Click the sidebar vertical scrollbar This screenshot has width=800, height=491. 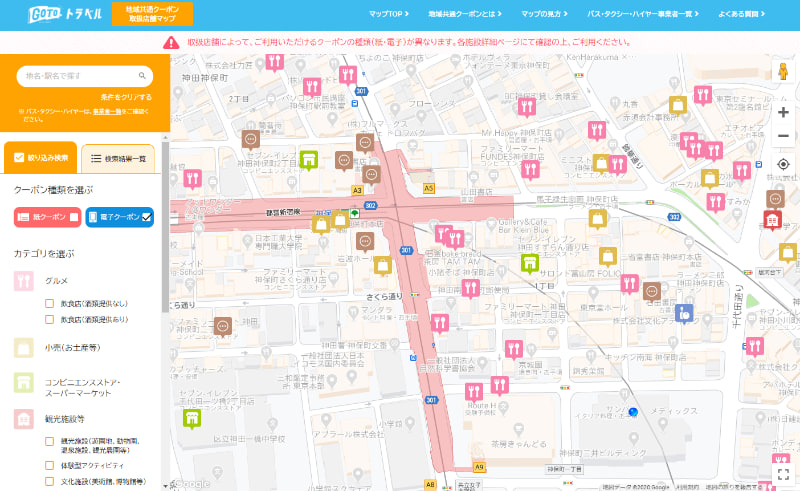(165, 227)
